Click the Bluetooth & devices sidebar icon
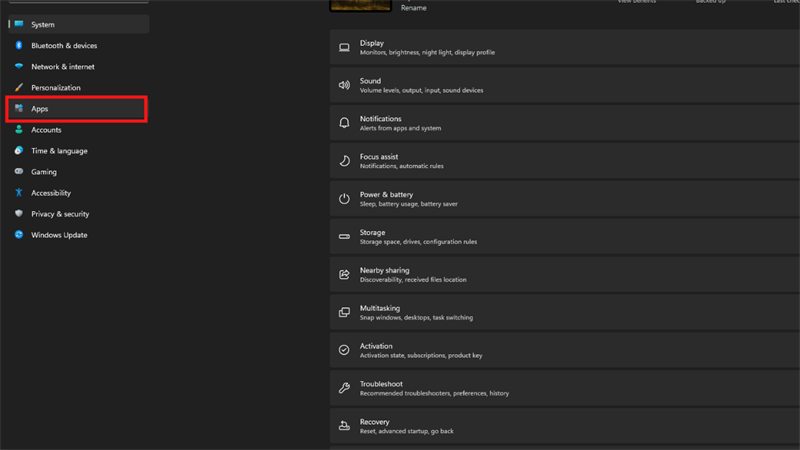Image resolution: width=800 pixels, height=450 pixels. 18,46
